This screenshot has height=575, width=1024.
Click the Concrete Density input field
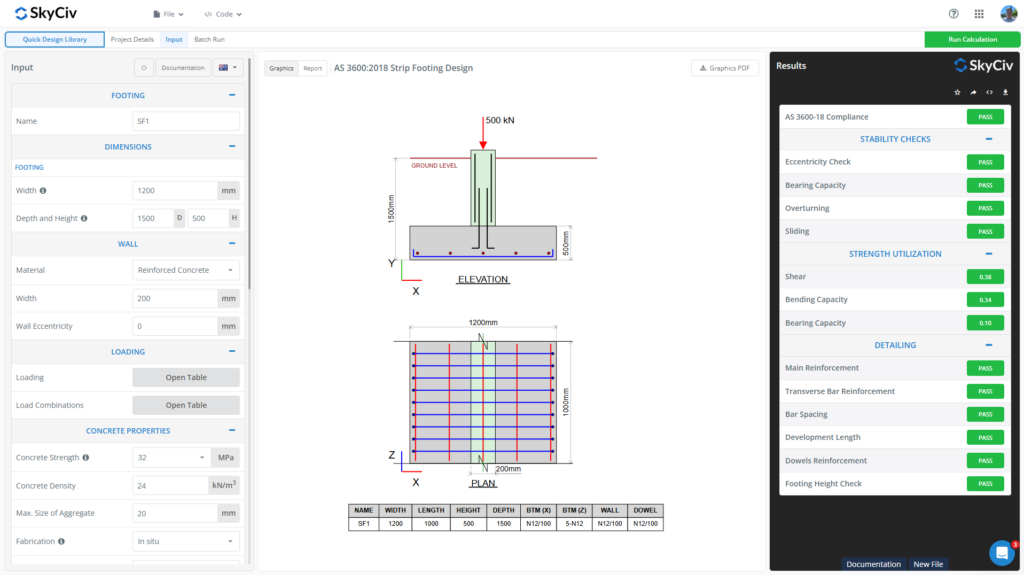point(170,485)
